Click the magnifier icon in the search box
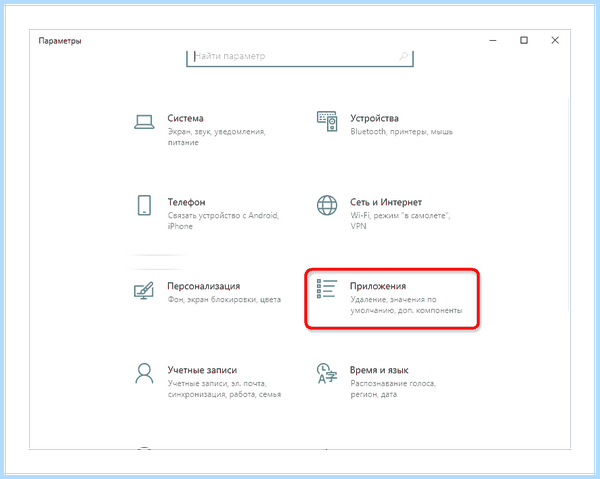This screenshot has width=600, height=479. tap(403, 56)
